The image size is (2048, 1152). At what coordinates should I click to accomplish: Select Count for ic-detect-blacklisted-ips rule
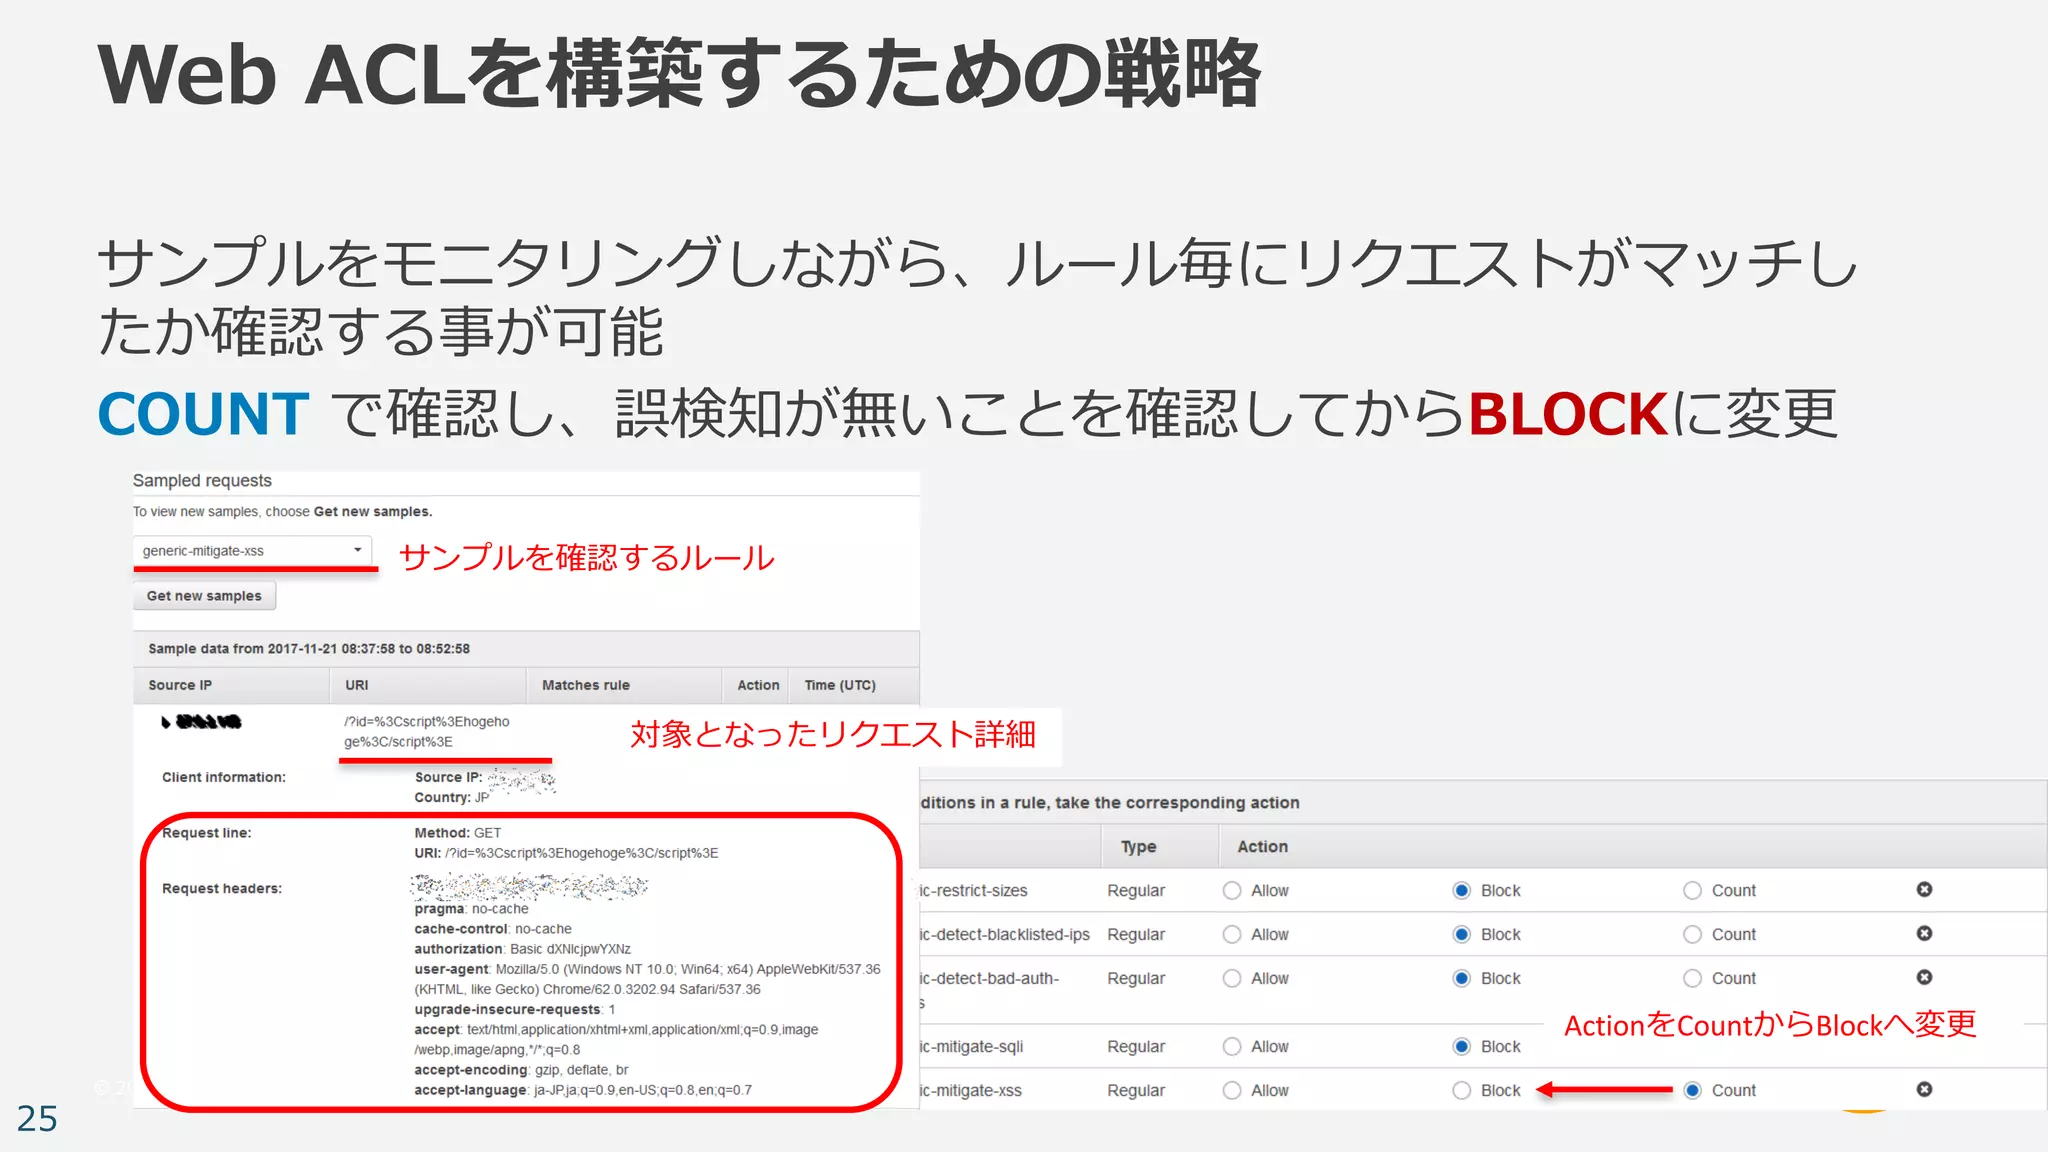pyautogui.click(x=1692, y=935)
